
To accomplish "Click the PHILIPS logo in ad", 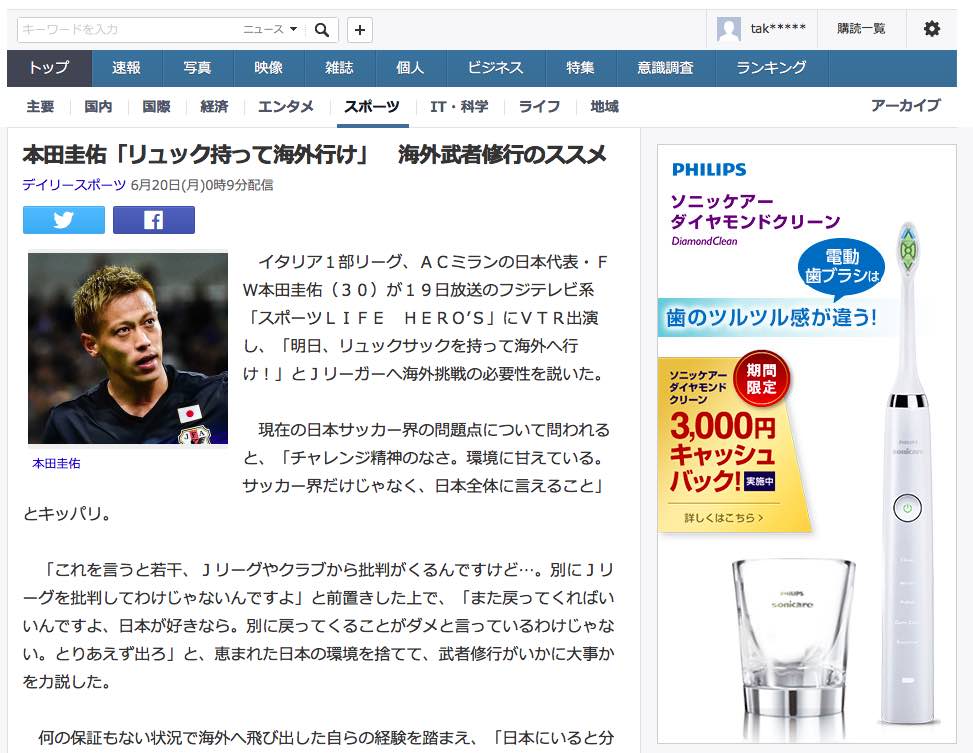I will (x=709, y=169).
